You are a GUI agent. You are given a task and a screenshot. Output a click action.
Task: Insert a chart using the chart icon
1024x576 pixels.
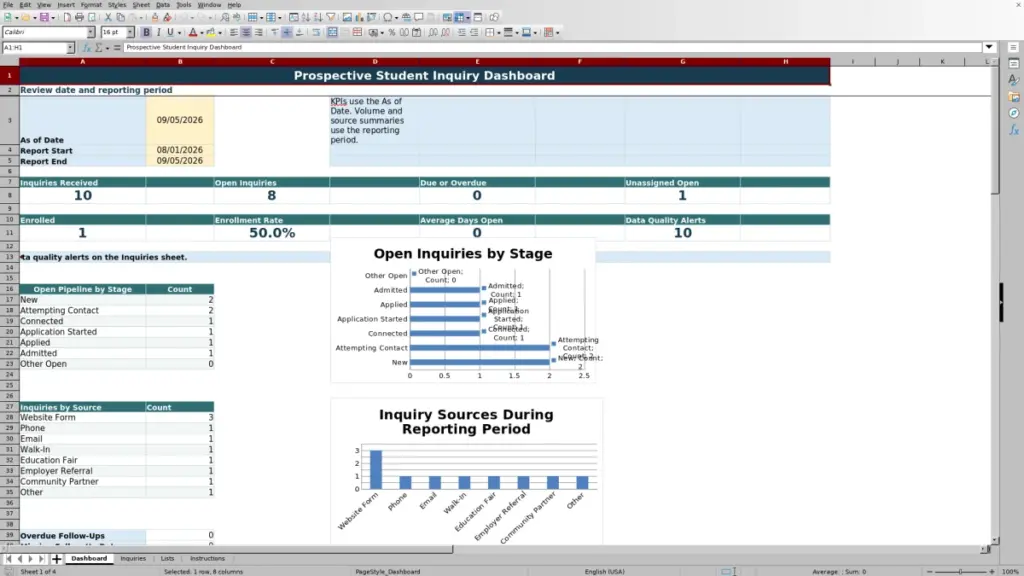point(359,17)
